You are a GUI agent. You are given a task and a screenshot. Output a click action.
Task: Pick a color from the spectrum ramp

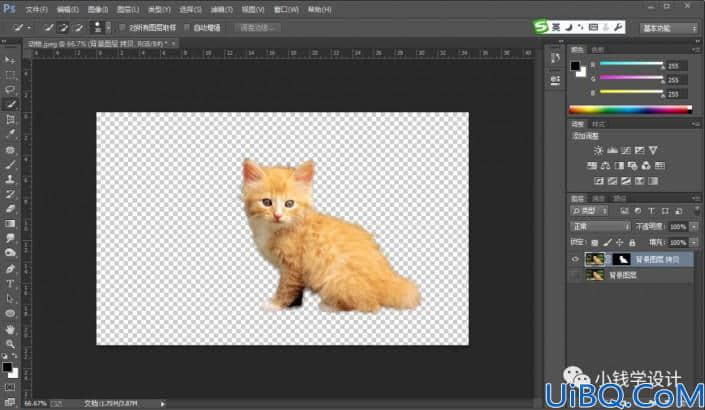coord(630,110)
